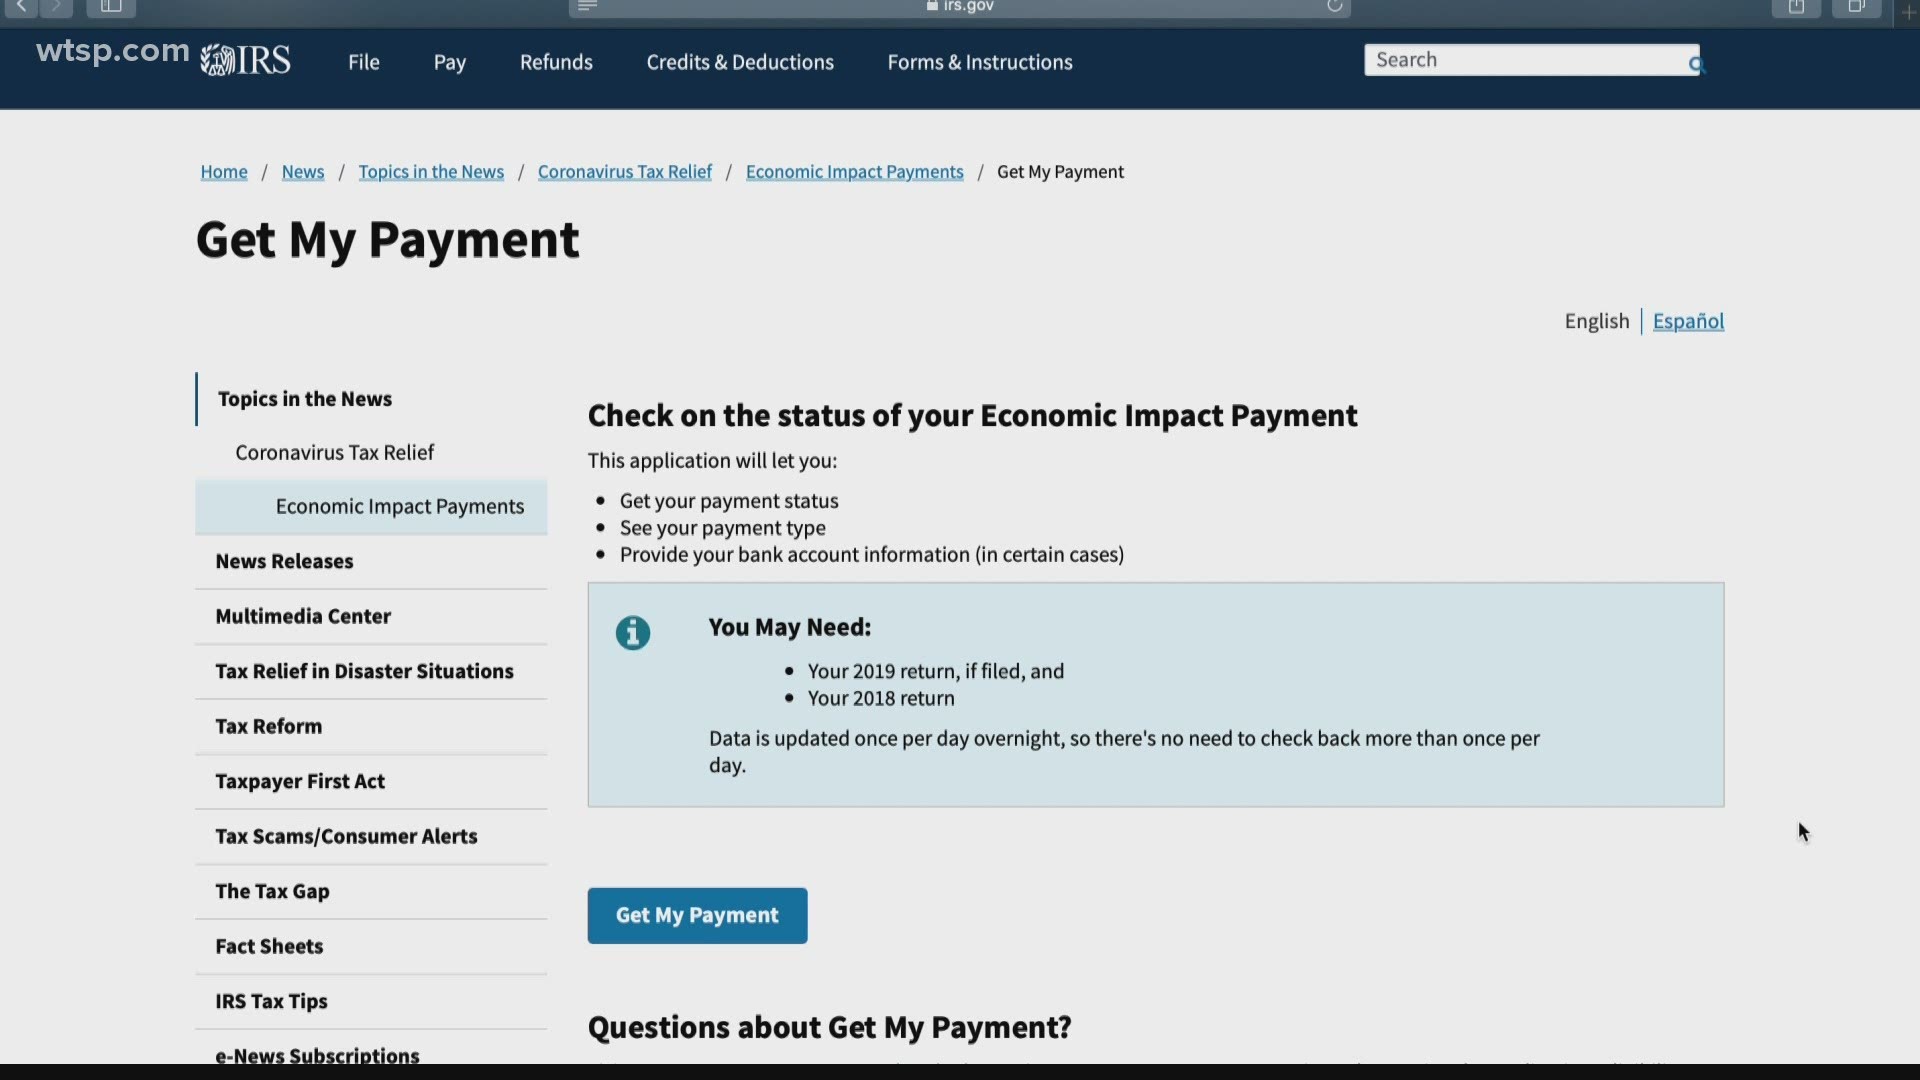
Task: Open Economic Impact Payments breadcrumb link
Action: (x=855, y=172)
